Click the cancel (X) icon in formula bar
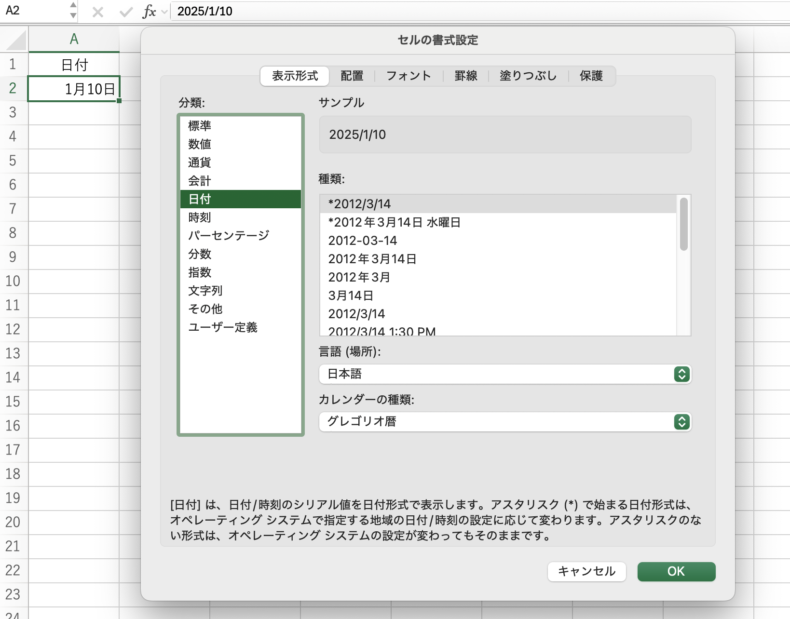The width and height of the screenshot is (790, 619). coord(97,12)
